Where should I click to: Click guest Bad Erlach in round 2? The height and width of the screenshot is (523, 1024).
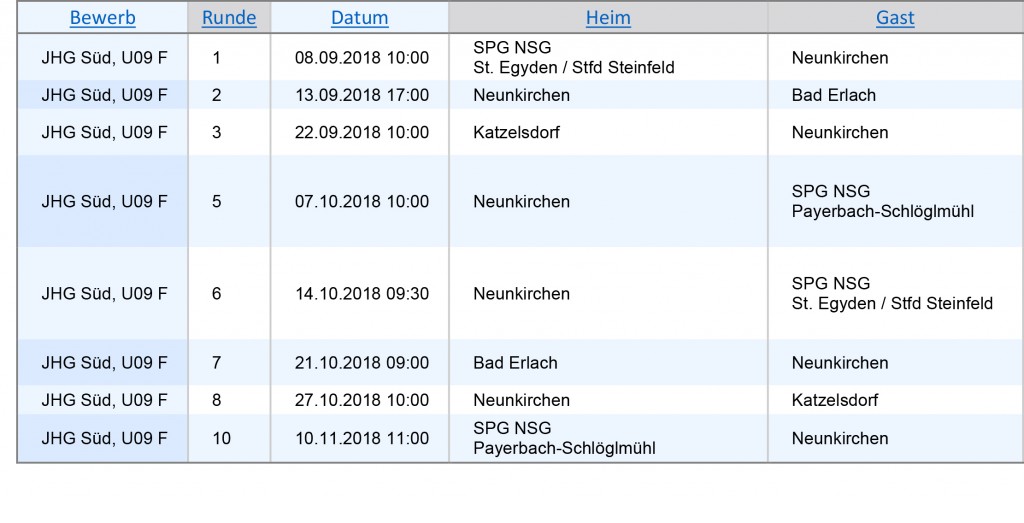click(x=834, y=95)
